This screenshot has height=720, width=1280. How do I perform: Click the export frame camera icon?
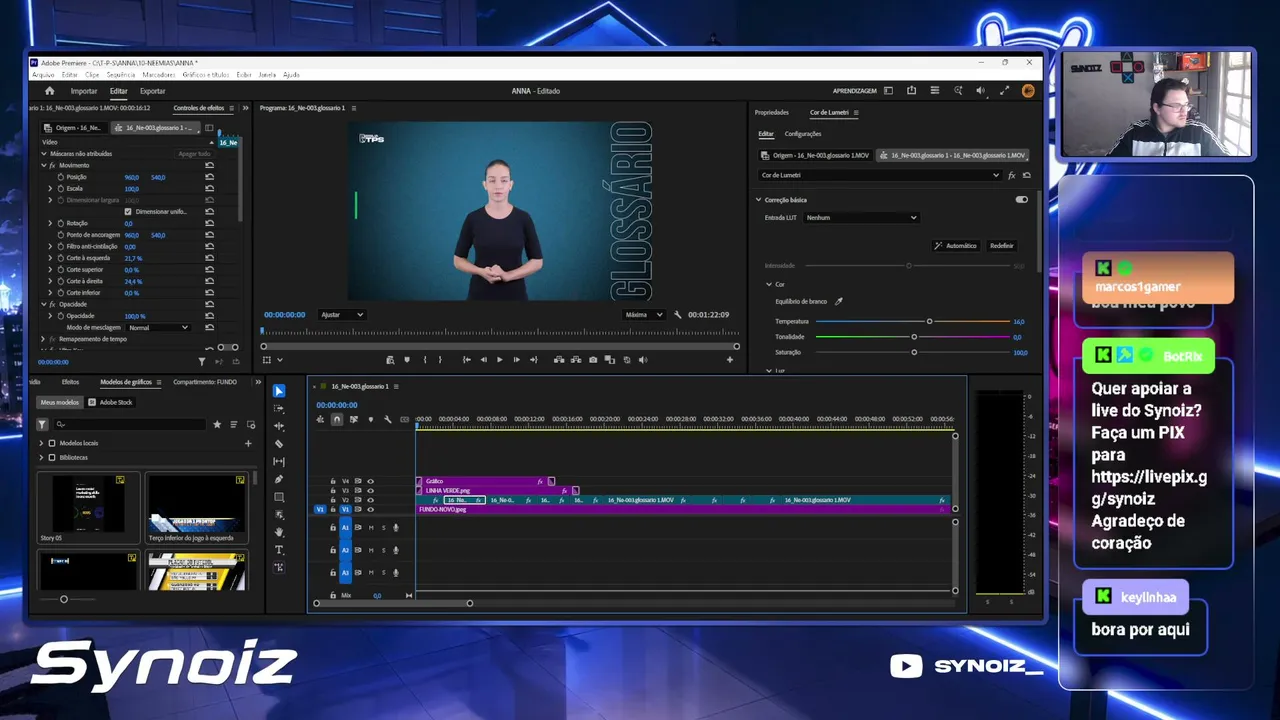tap(593, 360)
